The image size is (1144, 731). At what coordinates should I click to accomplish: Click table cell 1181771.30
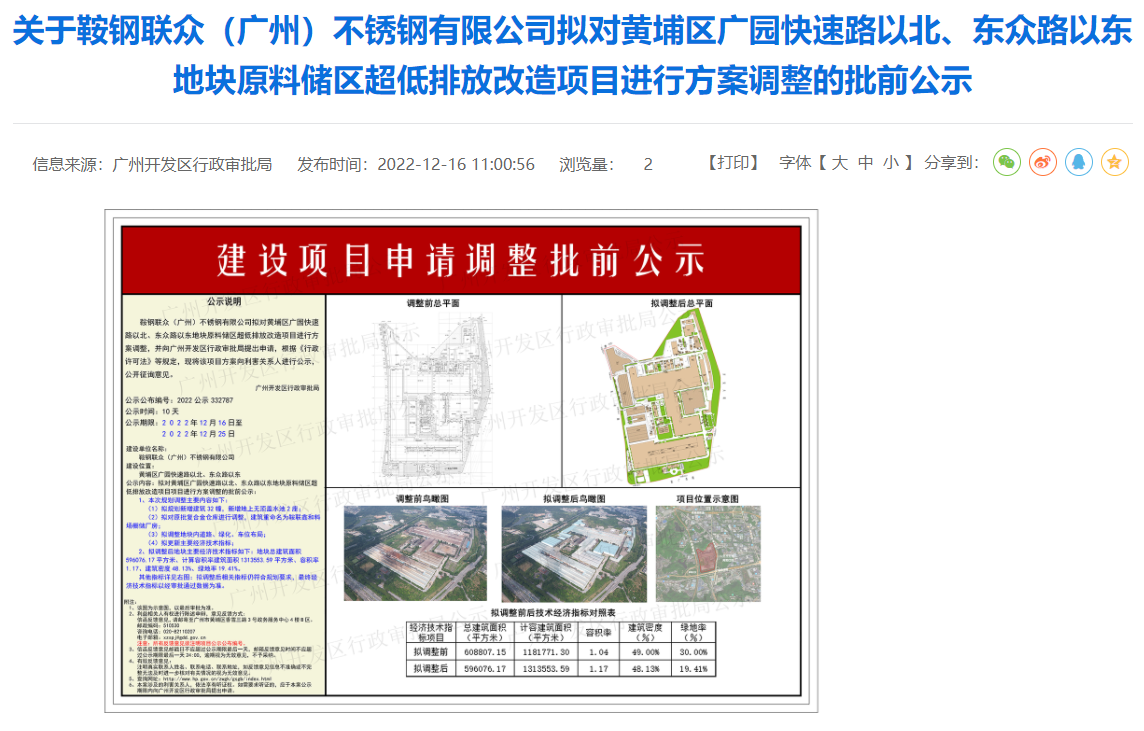point(546,652)
